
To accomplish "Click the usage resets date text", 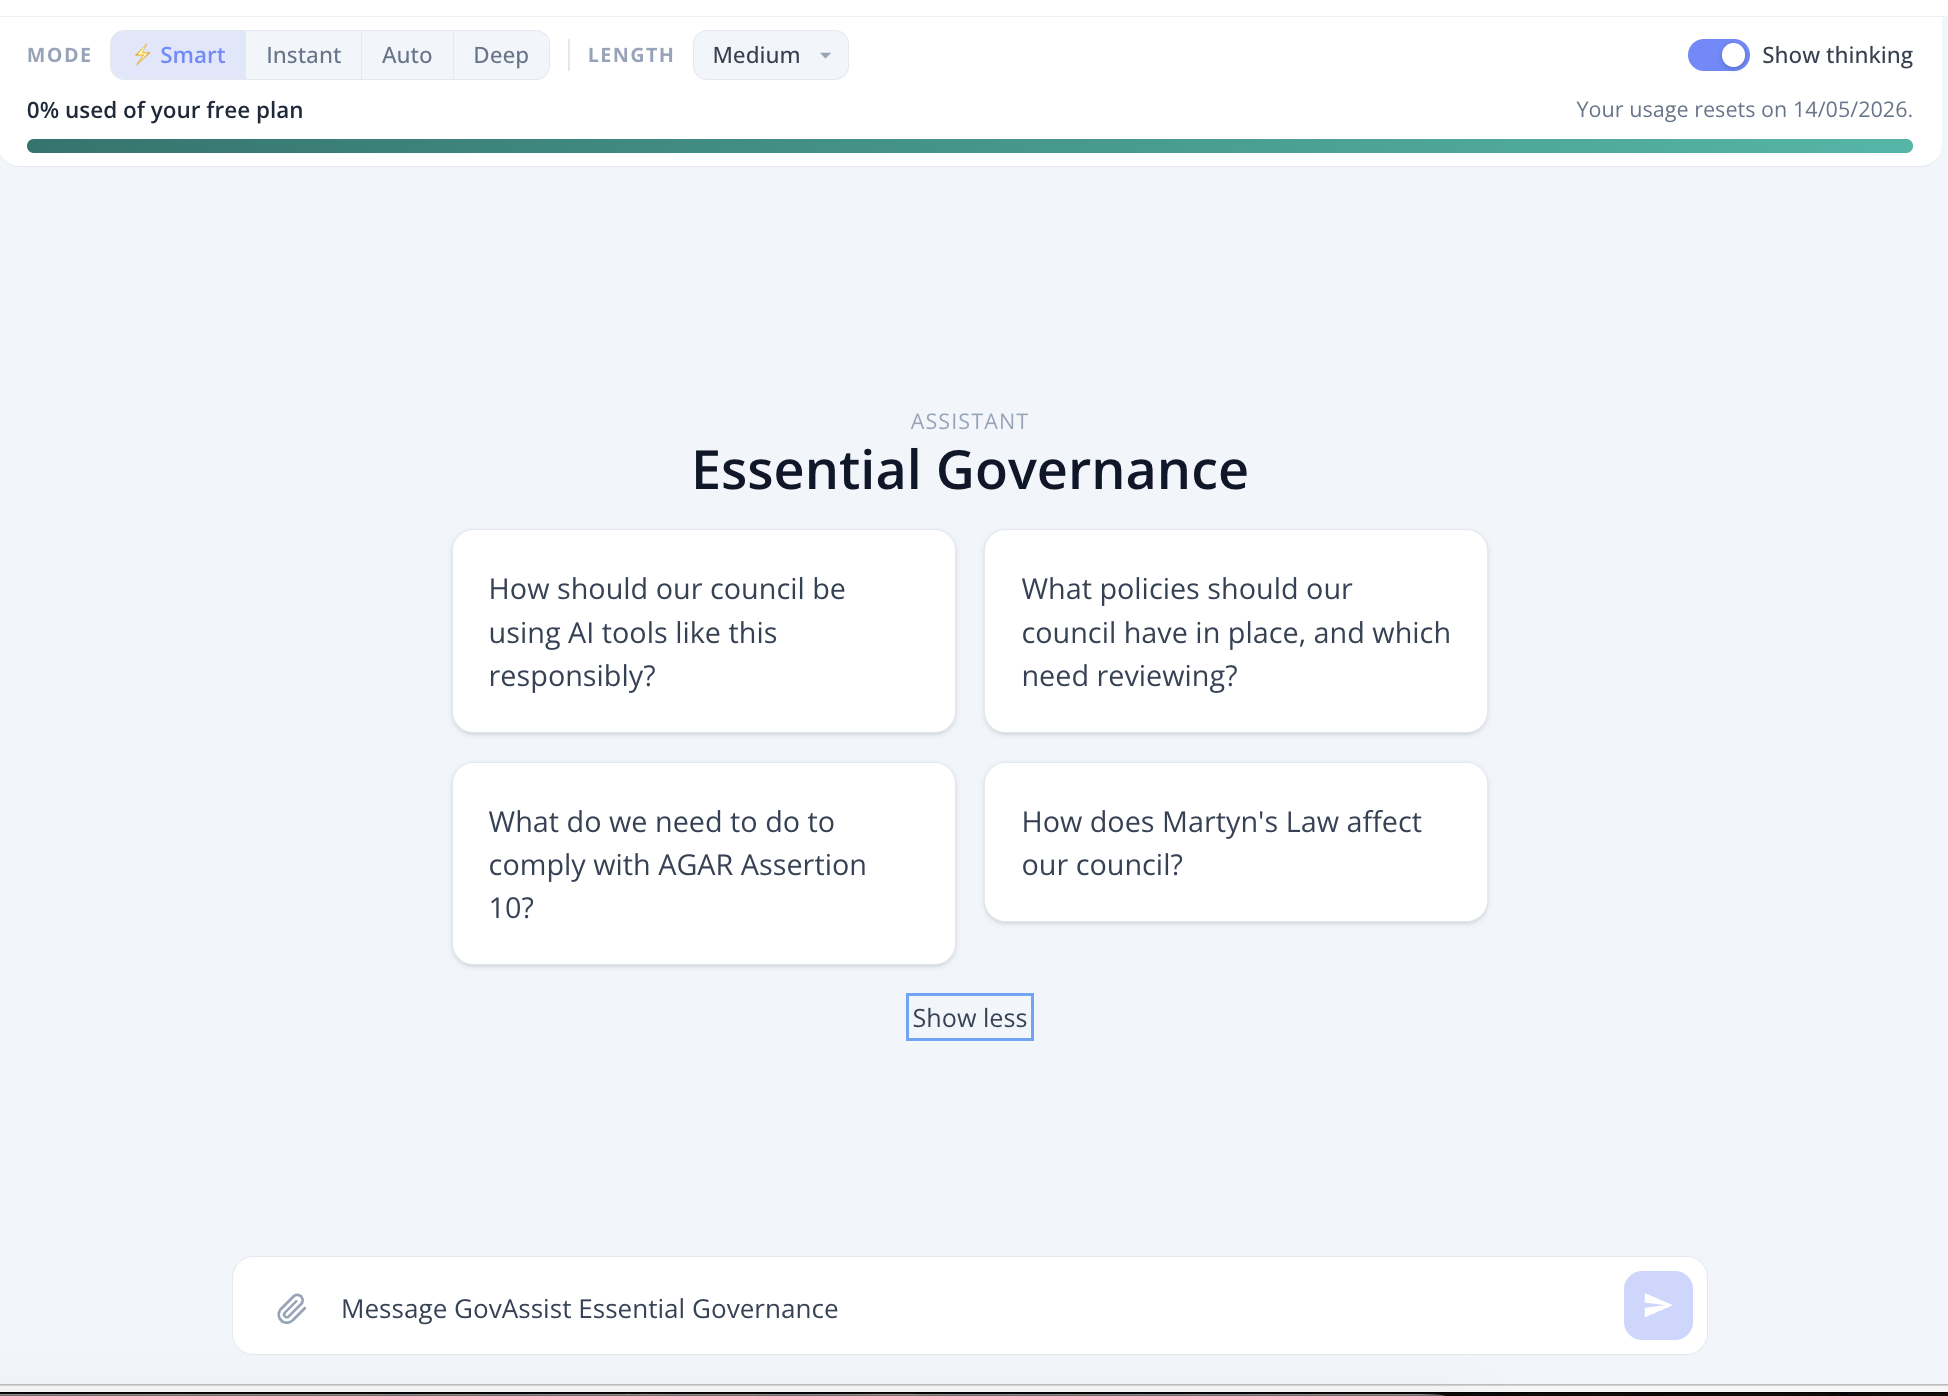I will pos(1744,109).
